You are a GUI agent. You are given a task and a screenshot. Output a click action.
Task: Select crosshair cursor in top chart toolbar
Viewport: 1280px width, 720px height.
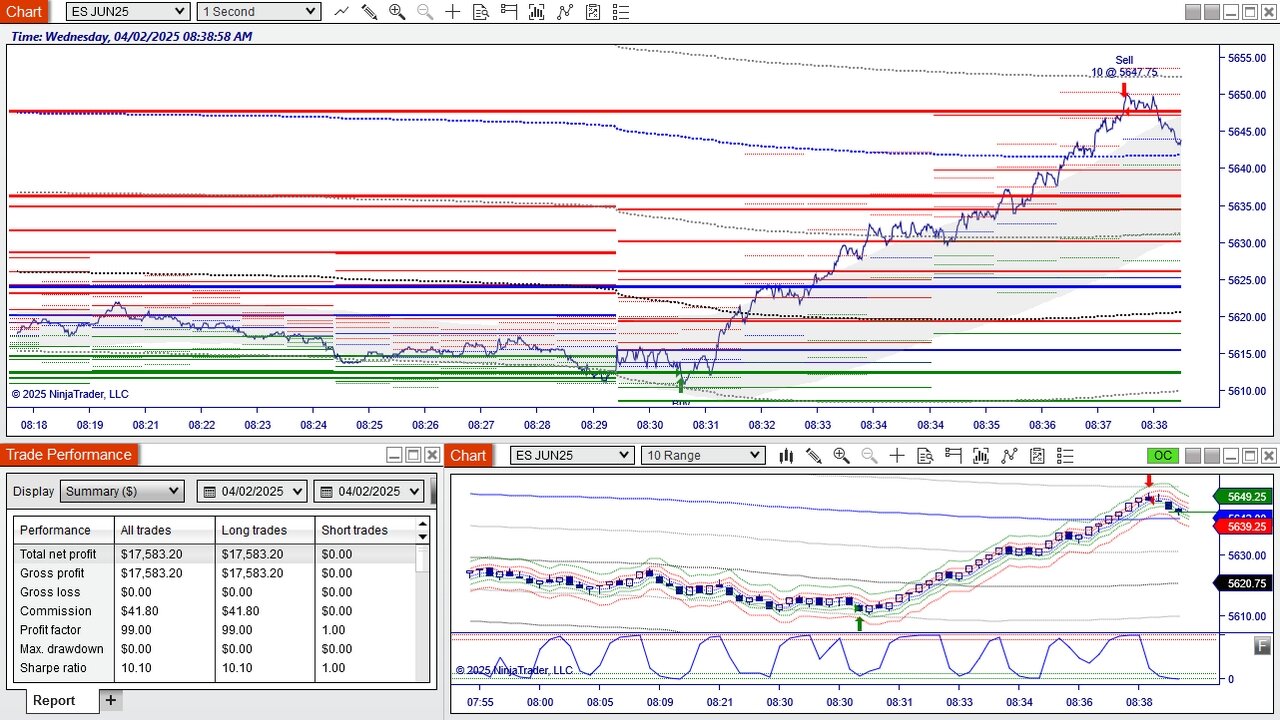tap(453, 12)
